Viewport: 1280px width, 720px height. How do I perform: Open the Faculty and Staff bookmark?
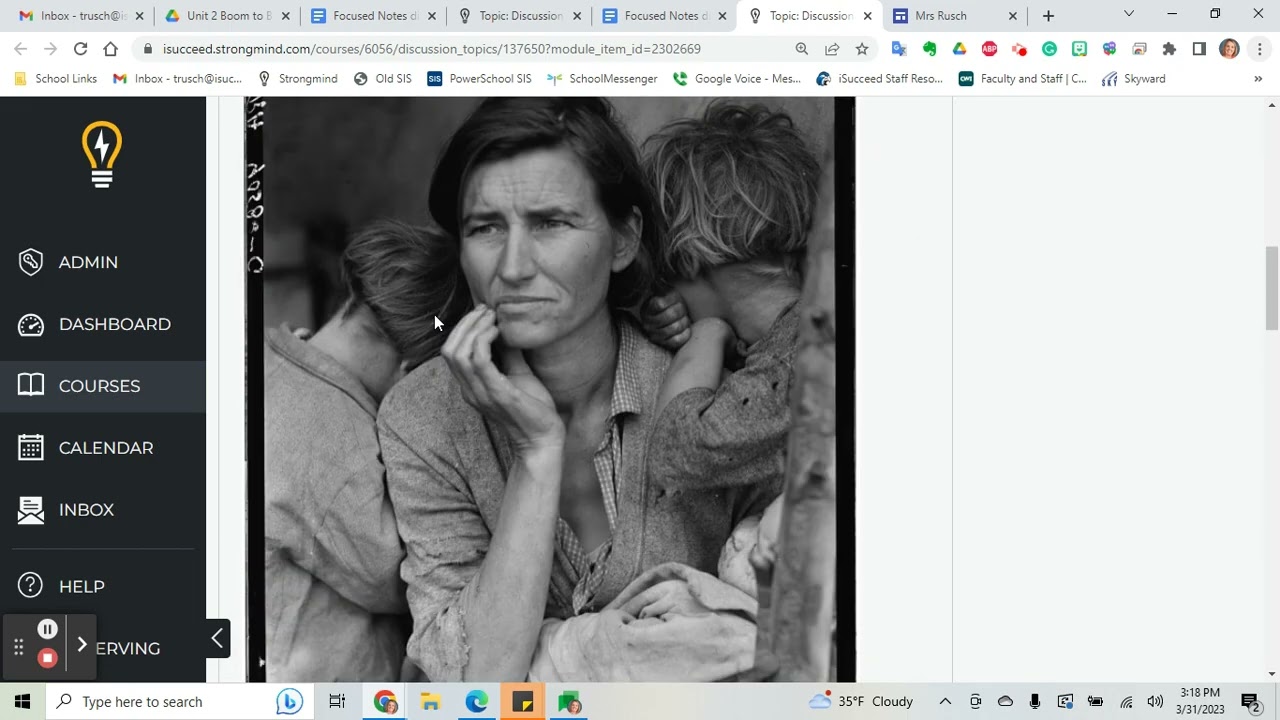point(1022,79)
